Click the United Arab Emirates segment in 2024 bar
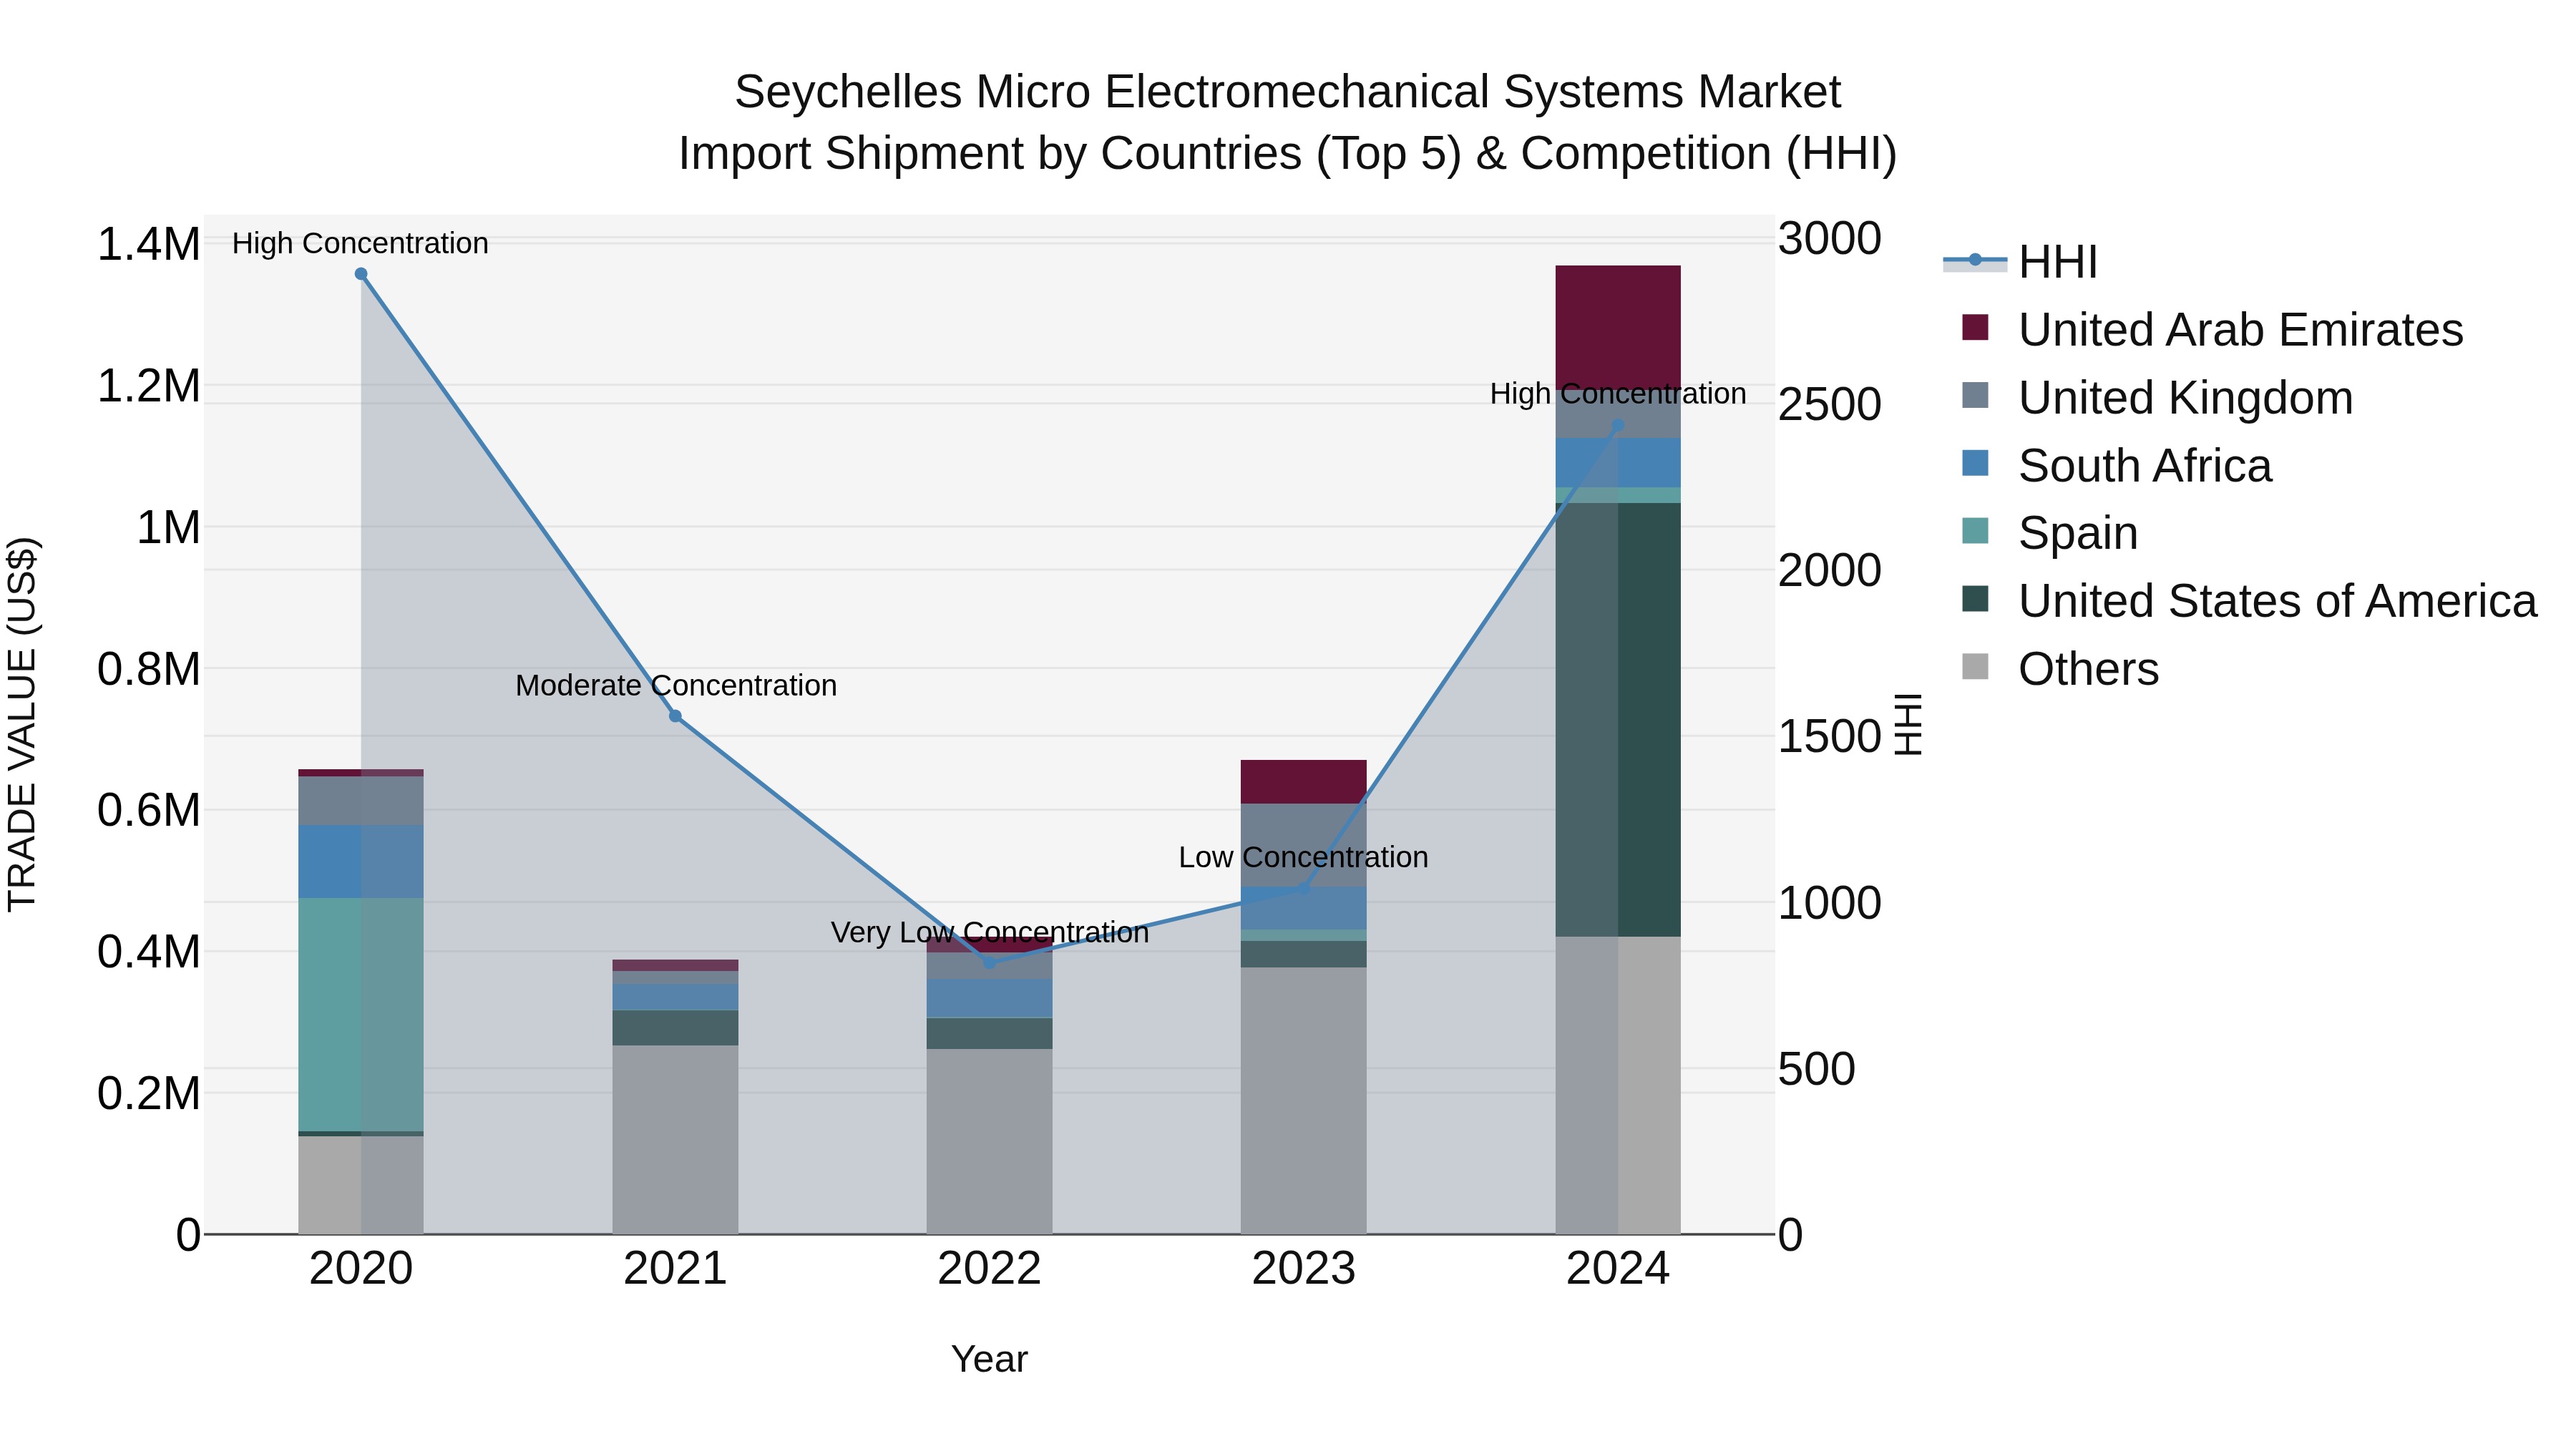The image size is (2576, 1449). 1618,327
